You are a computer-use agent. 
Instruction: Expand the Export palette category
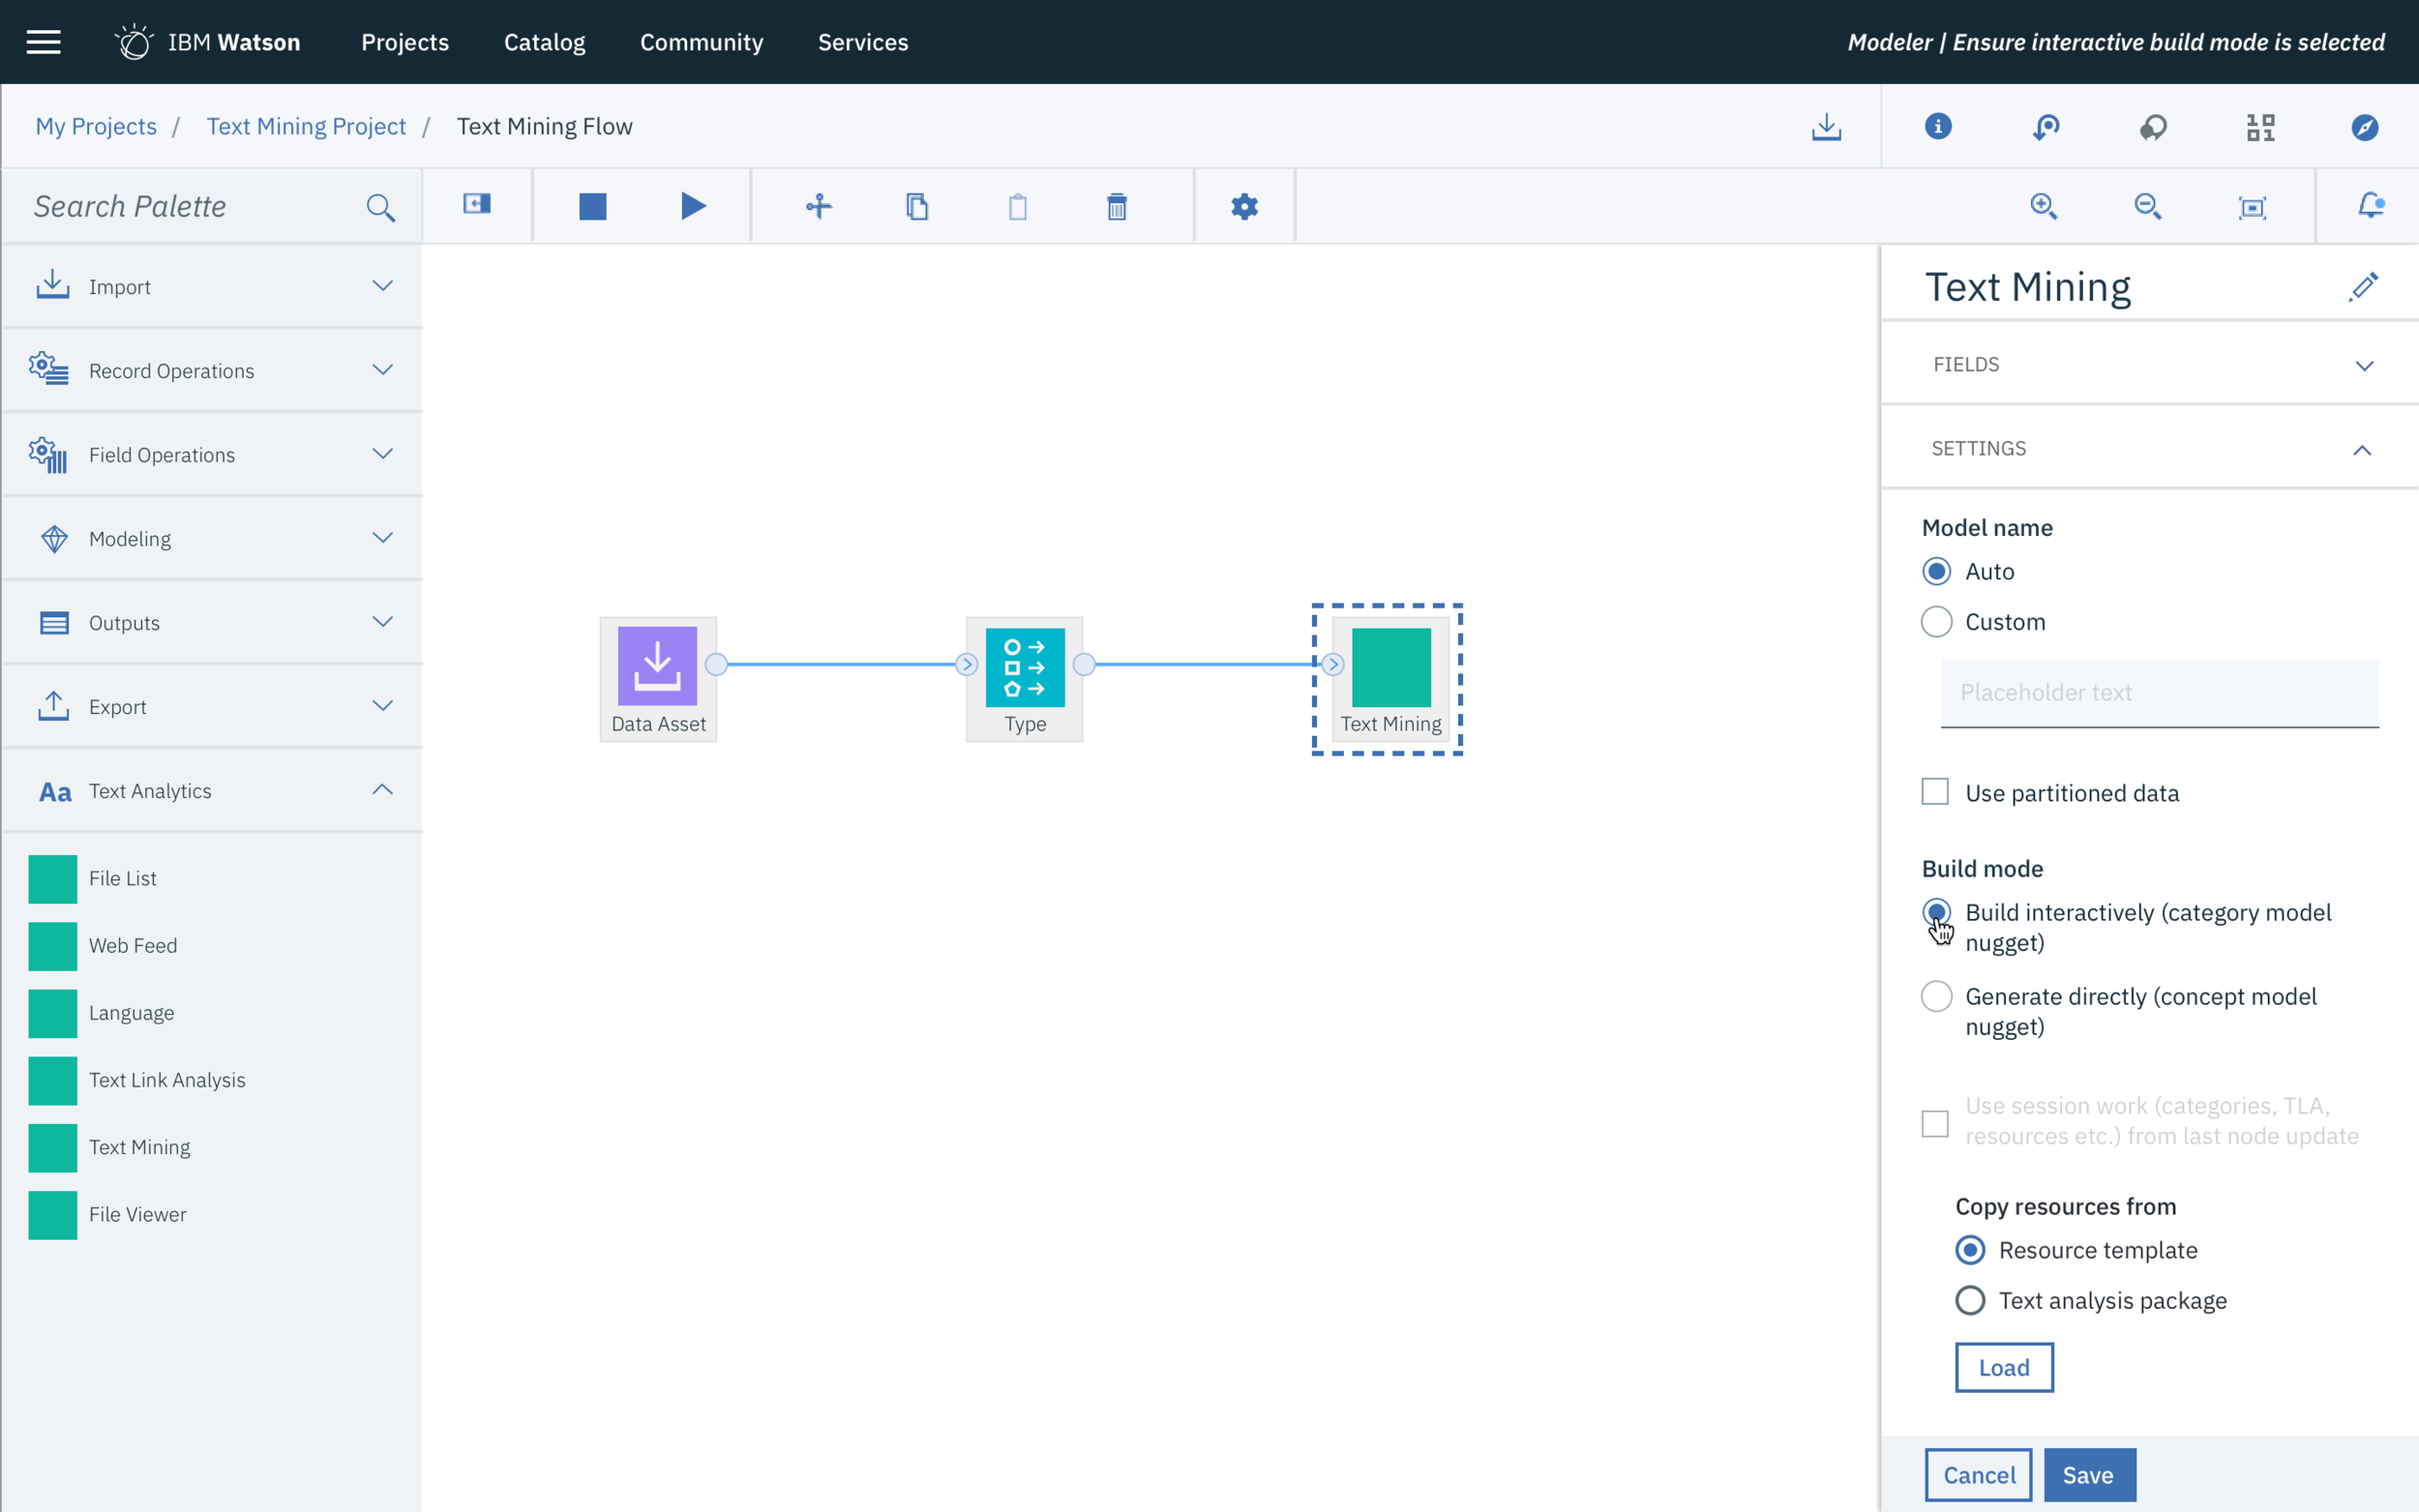(x=212, y=706)
